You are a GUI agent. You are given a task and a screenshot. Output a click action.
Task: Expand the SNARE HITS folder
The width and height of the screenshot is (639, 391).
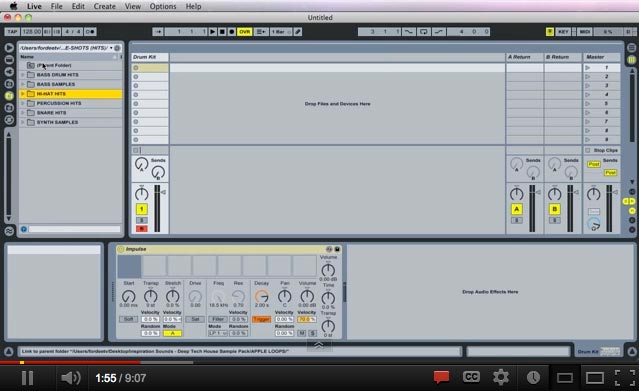click(x=23, y=113)
